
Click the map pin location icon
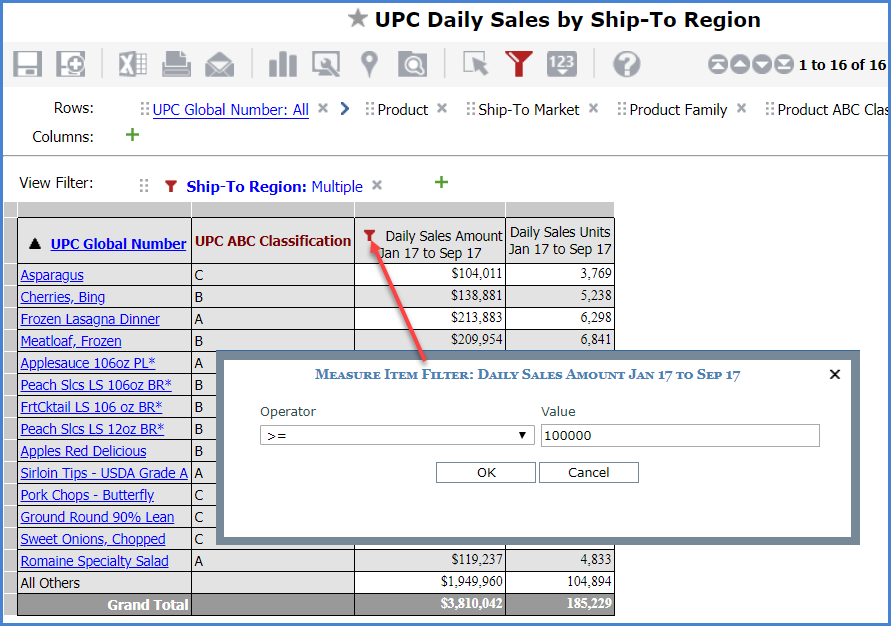(x=369, y=65)
